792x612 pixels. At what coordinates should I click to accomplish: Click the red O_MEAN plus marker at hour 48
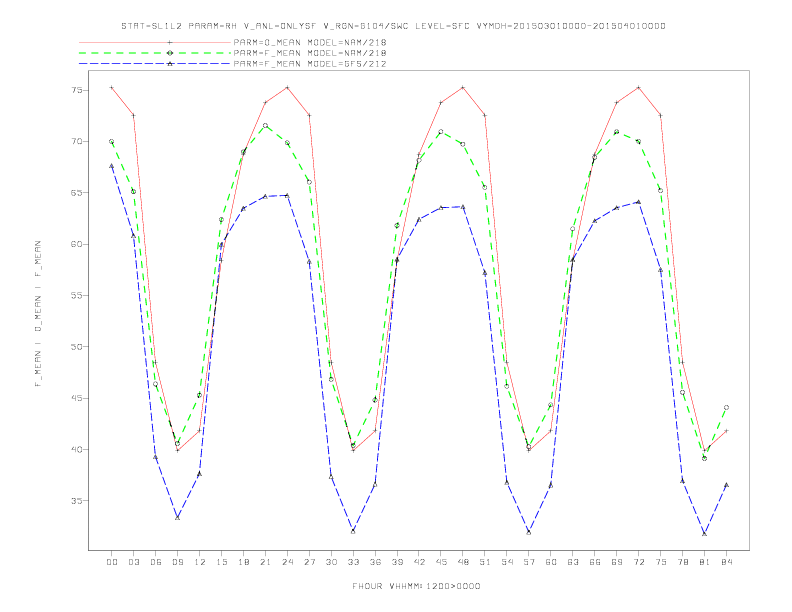463,87
